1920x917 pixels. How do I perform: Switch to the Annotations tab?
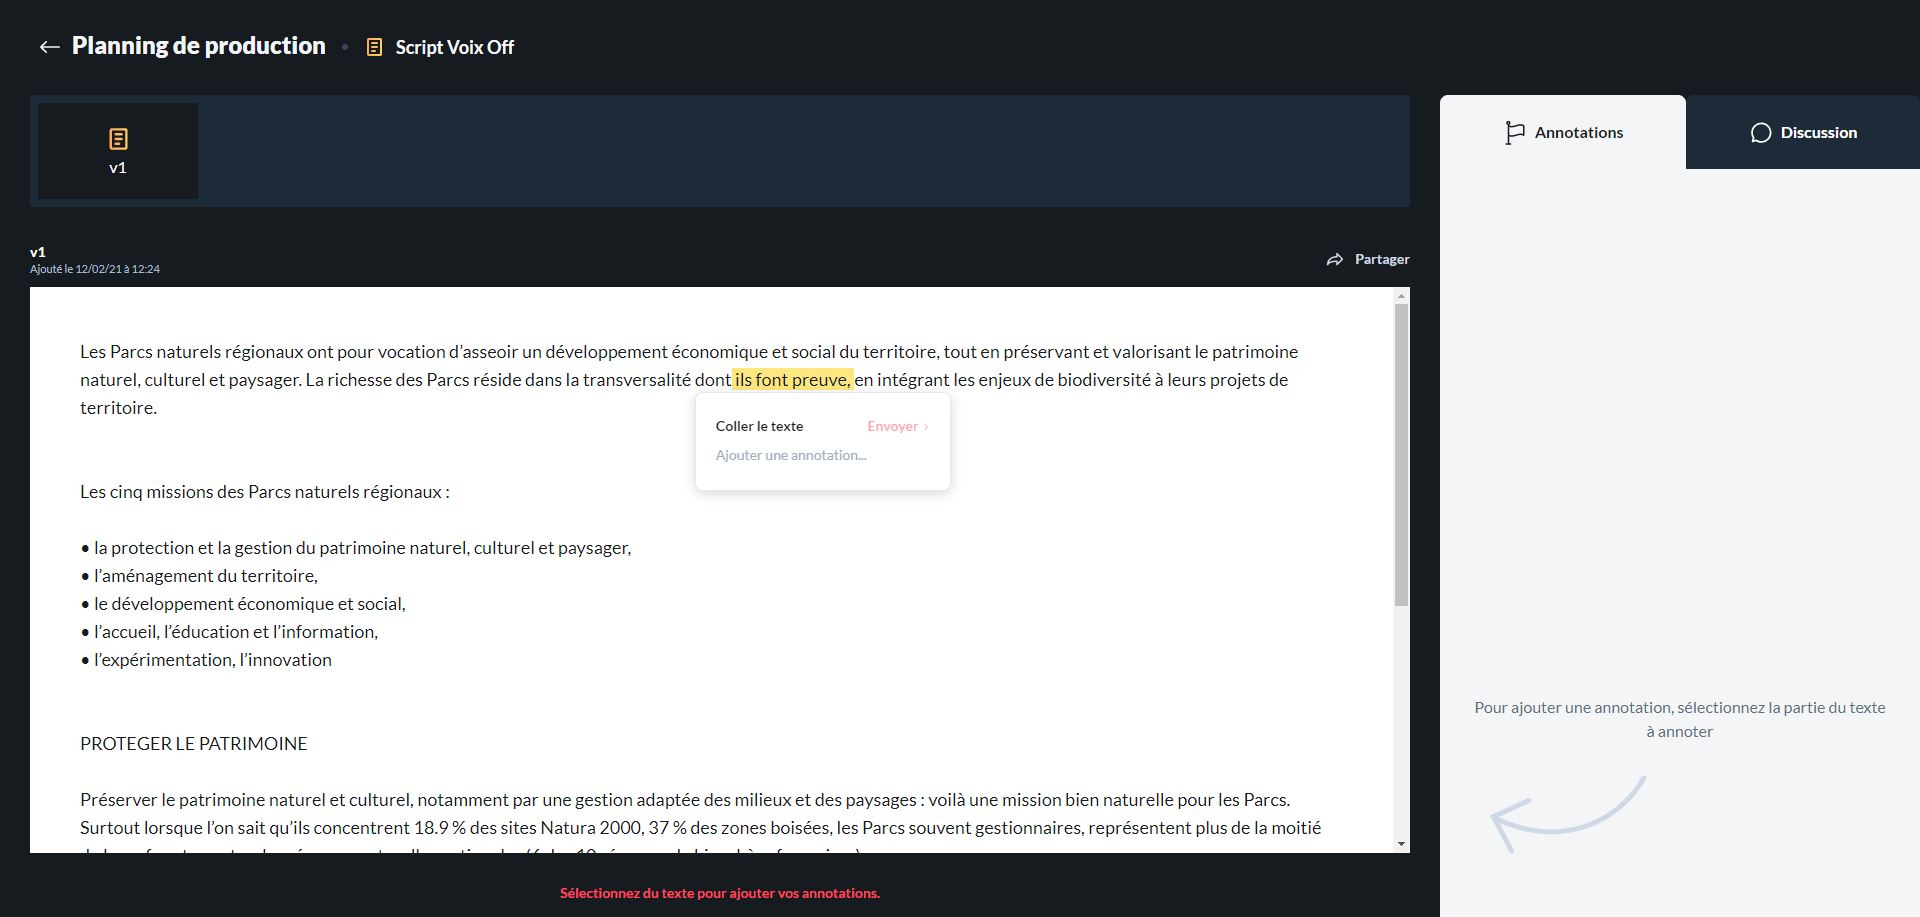[1563, 132]
